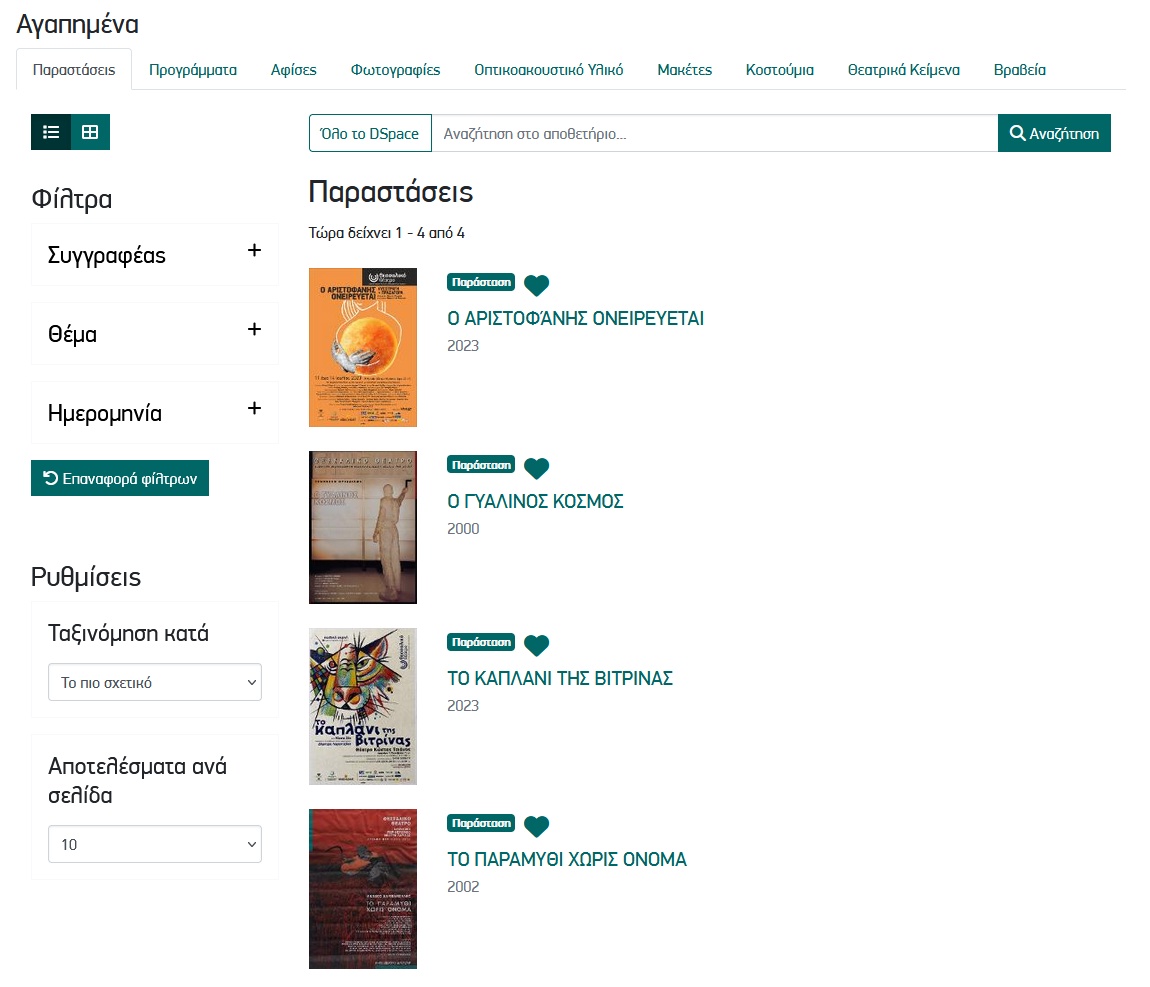Image resolution: width=1150 pixels, height=987 pixels.
Task: Unfavorite Ο ΑΡΙΣΤΟΦΑΝΗΣ ΟΝΕΙΡΕΥΕΤΑΙ via heart icon
Action: 537,285
